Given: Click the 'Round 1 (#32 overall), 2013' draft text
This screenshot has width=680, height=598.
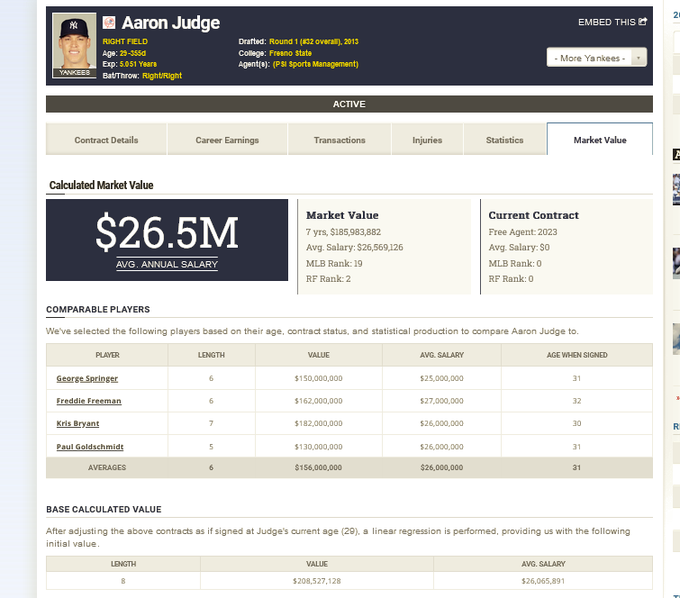Looking at the screenshot, I should pos(314,42).
